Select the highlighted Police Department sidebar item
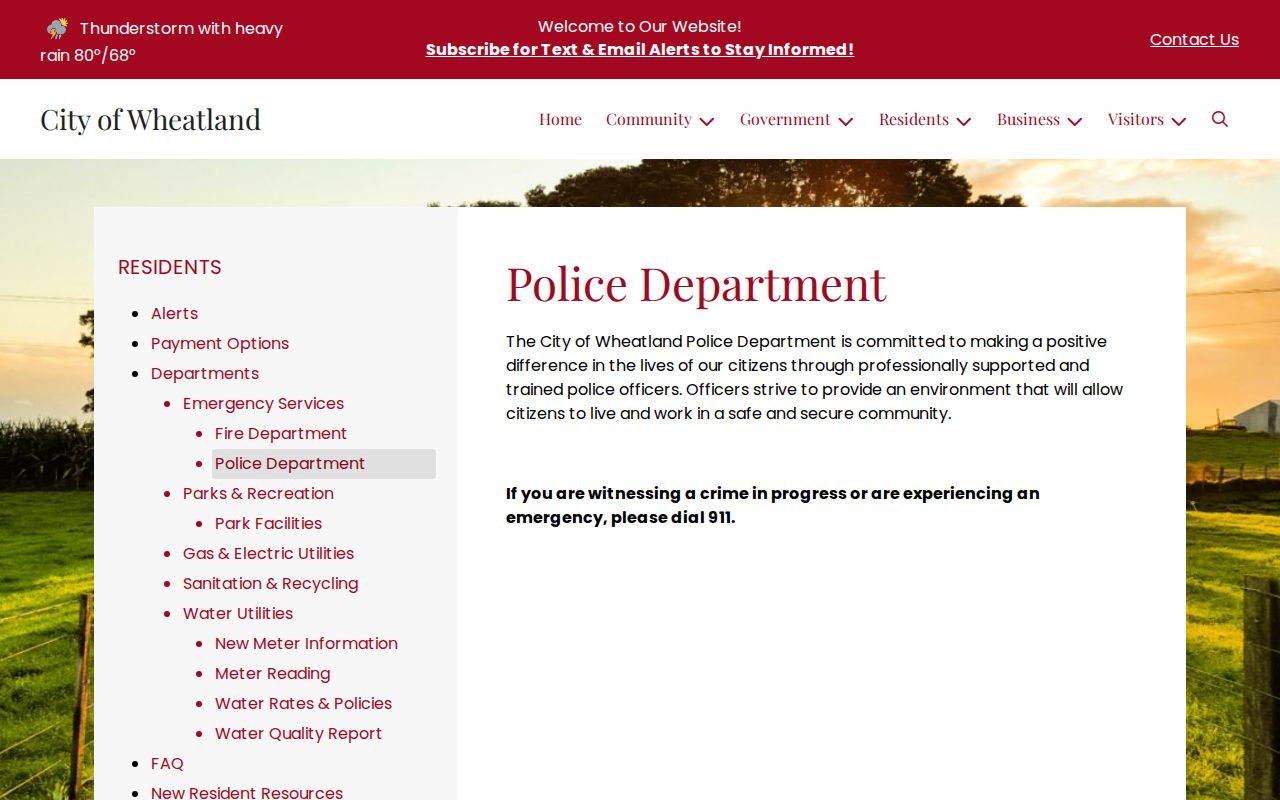 pos(324,463)
